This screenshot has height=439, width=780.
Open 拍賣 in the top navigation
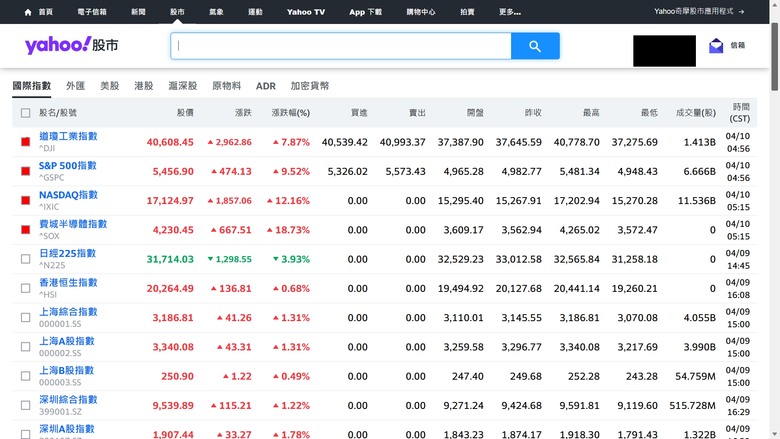(467, 12)
